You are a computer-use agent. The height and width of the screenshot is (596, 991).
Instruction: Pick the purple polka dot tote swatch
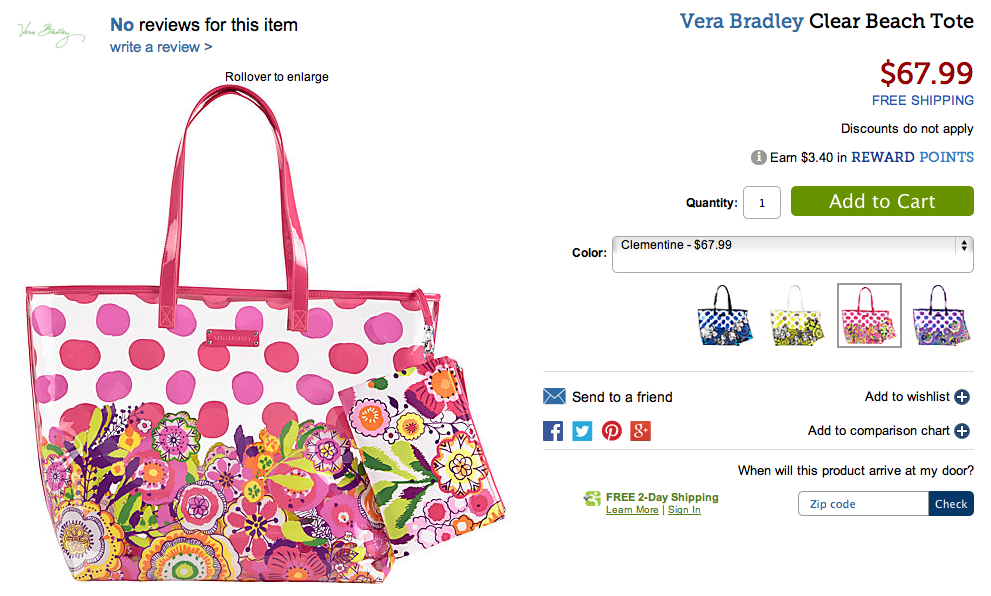pos(941,317)
